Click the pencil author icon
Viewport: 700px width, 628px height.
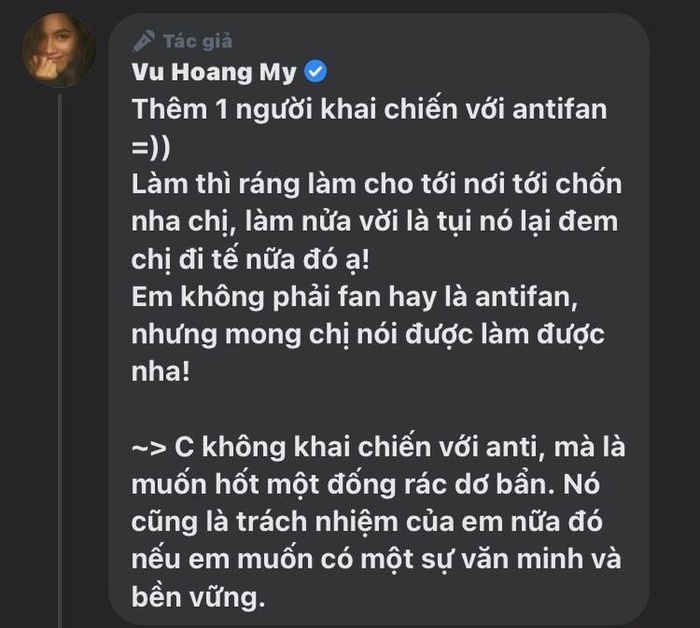[x=144, y=40]
